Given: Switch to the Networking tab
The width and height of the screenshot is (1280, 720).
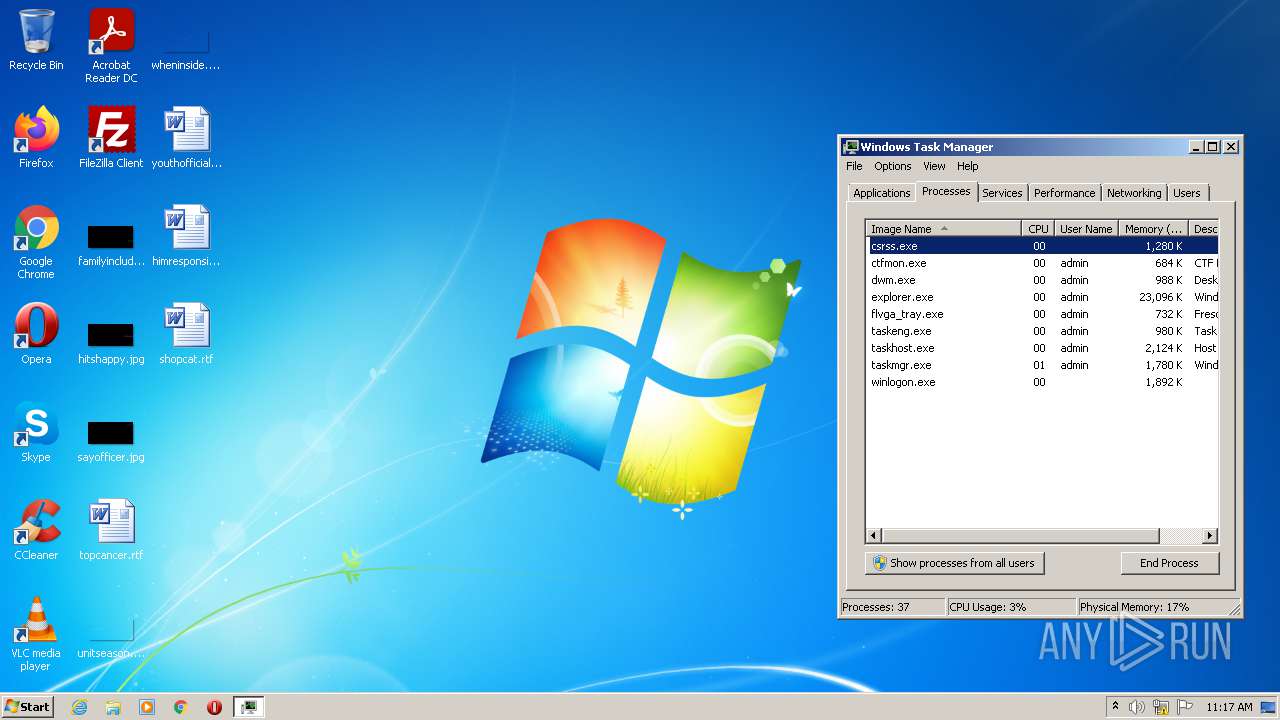Looking at the screenshot, I should click(1134, 193).
